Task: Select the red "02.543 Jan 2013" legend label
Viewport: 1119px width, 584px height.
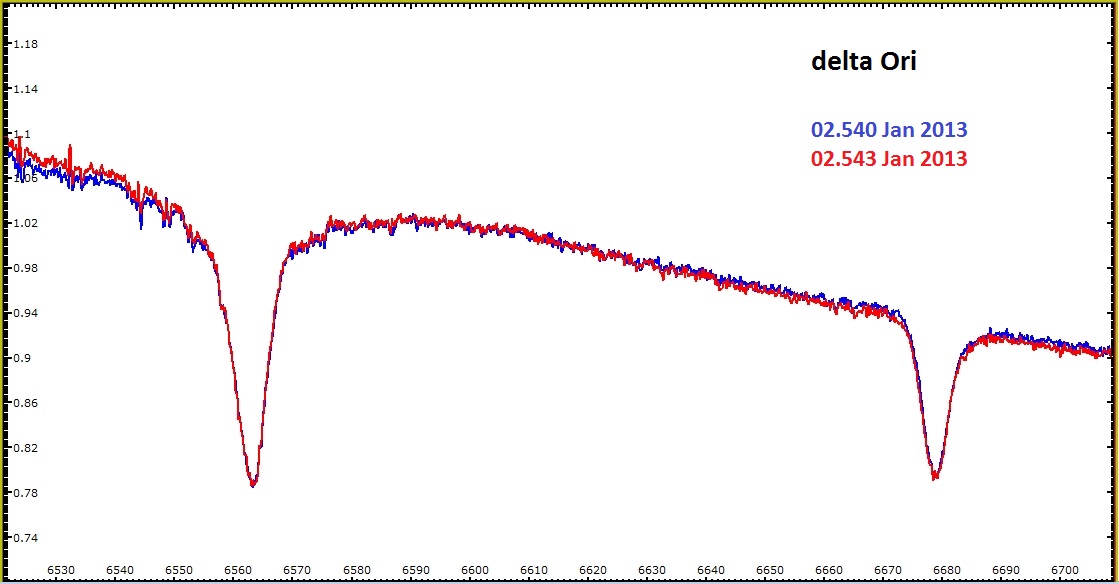Action: coord(889,159)
